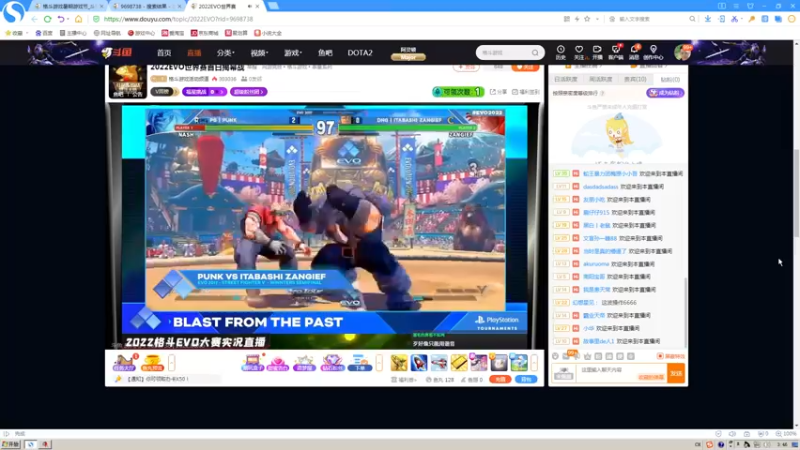Click the green 可领次数 1 button
Screen dimensions: 800x450
click(x=458, y=92)
